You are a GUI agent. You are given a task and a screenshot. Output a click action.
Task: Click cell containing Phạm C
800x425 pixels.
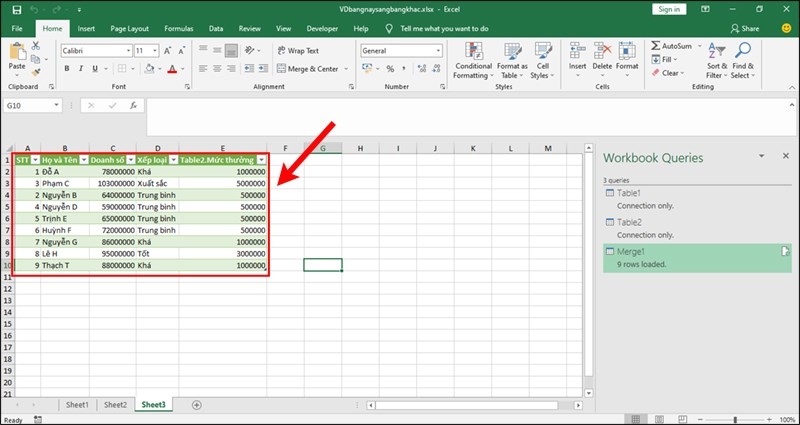coord(65,183)
